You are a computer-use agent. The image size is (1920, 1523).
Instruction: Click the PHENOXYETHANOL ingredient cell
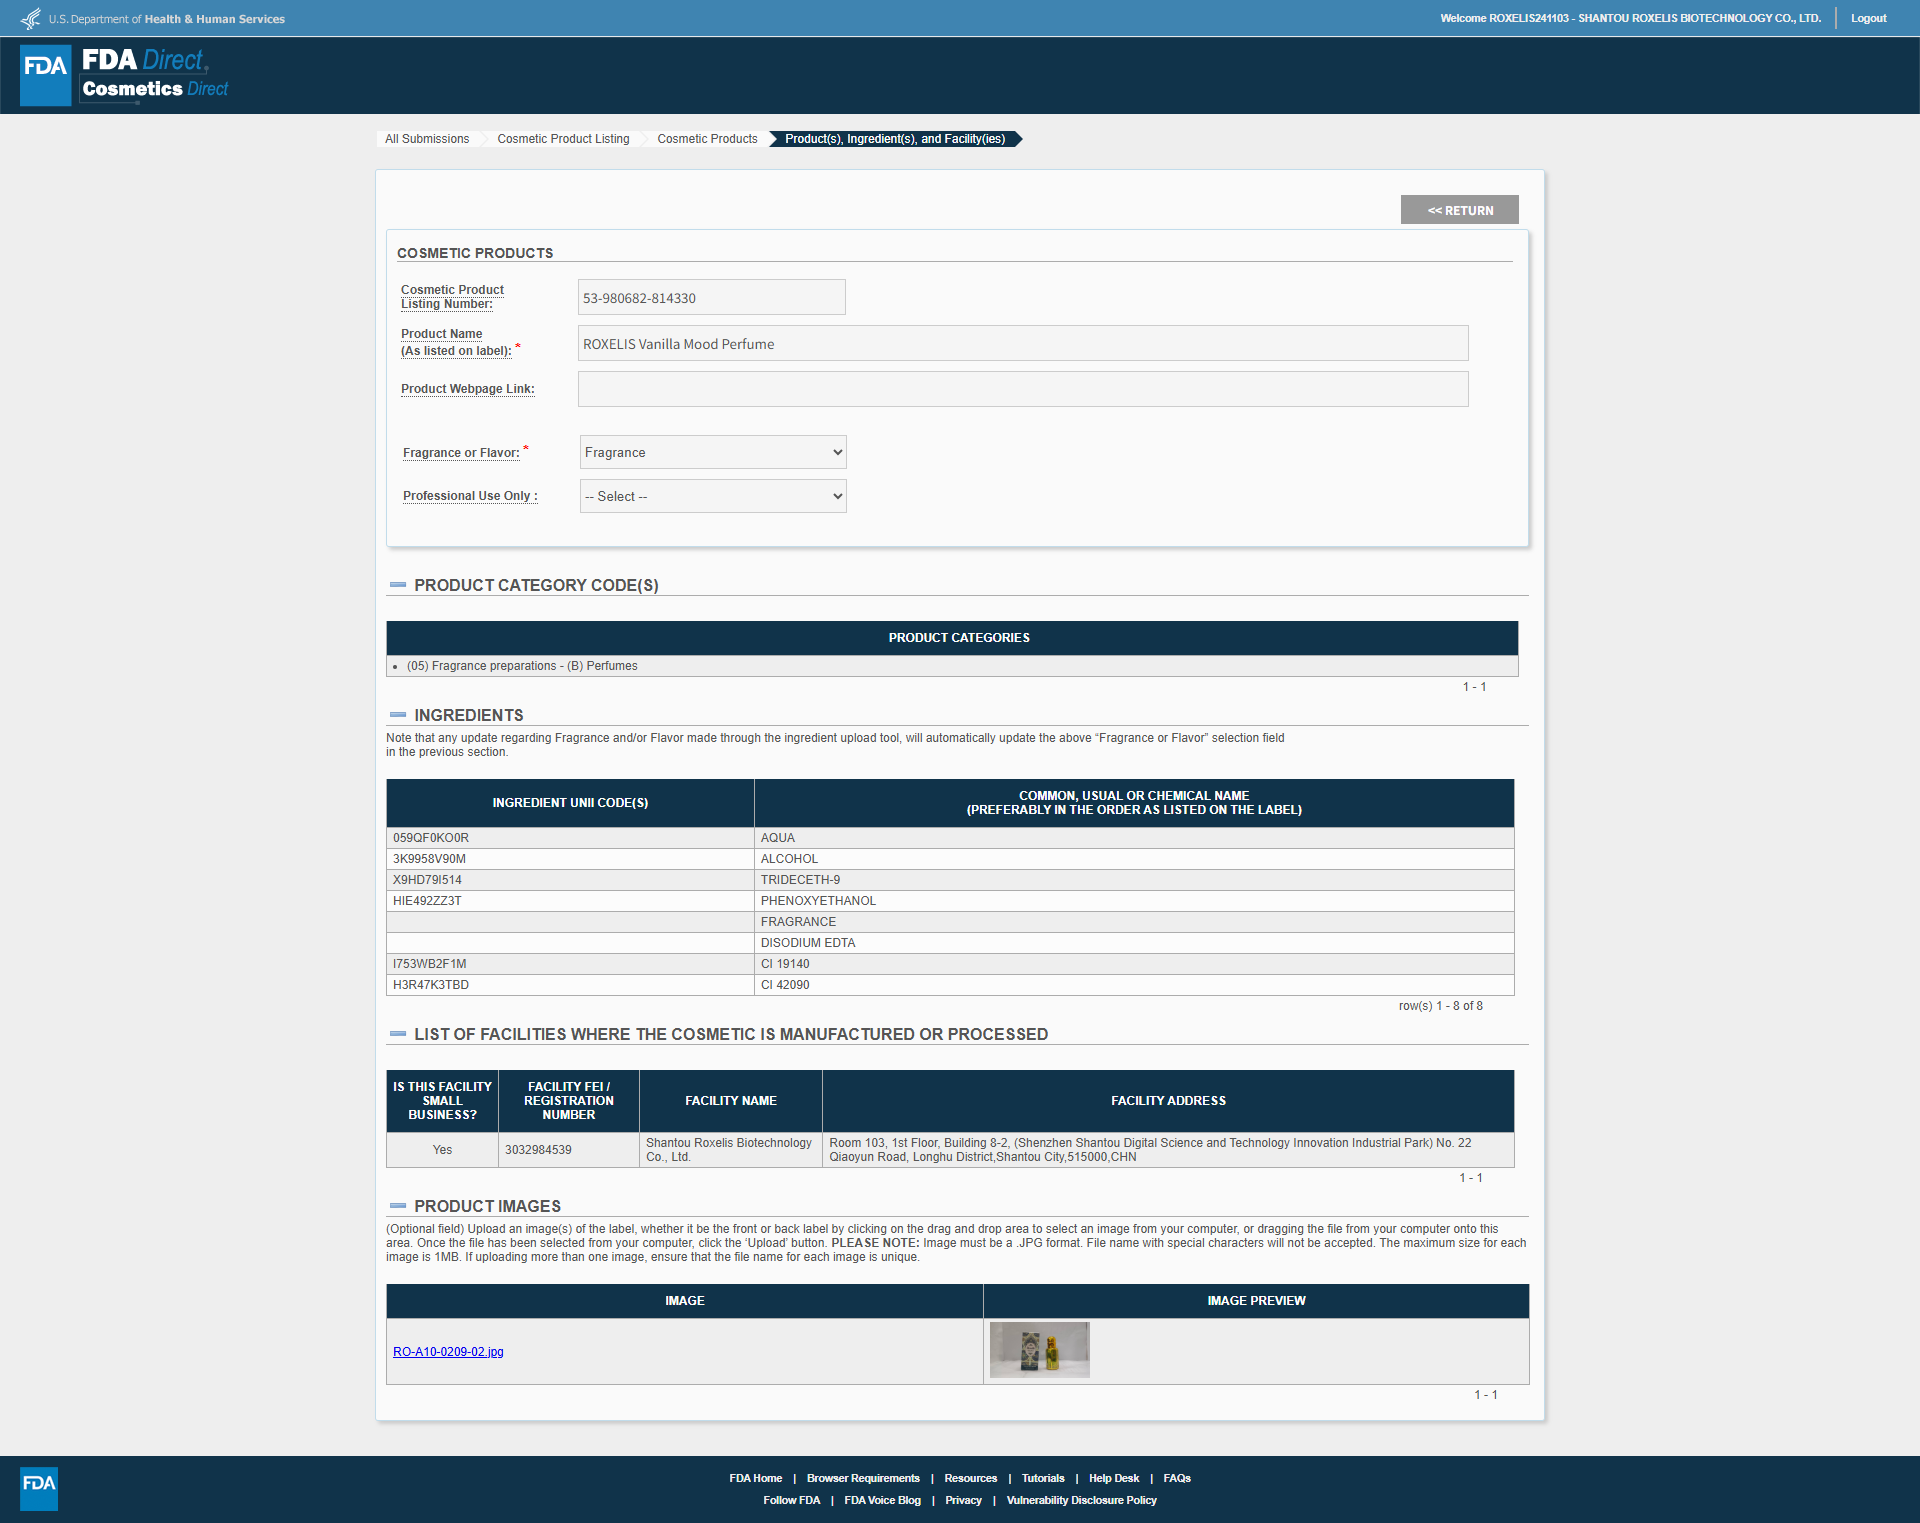[1134, 901]
